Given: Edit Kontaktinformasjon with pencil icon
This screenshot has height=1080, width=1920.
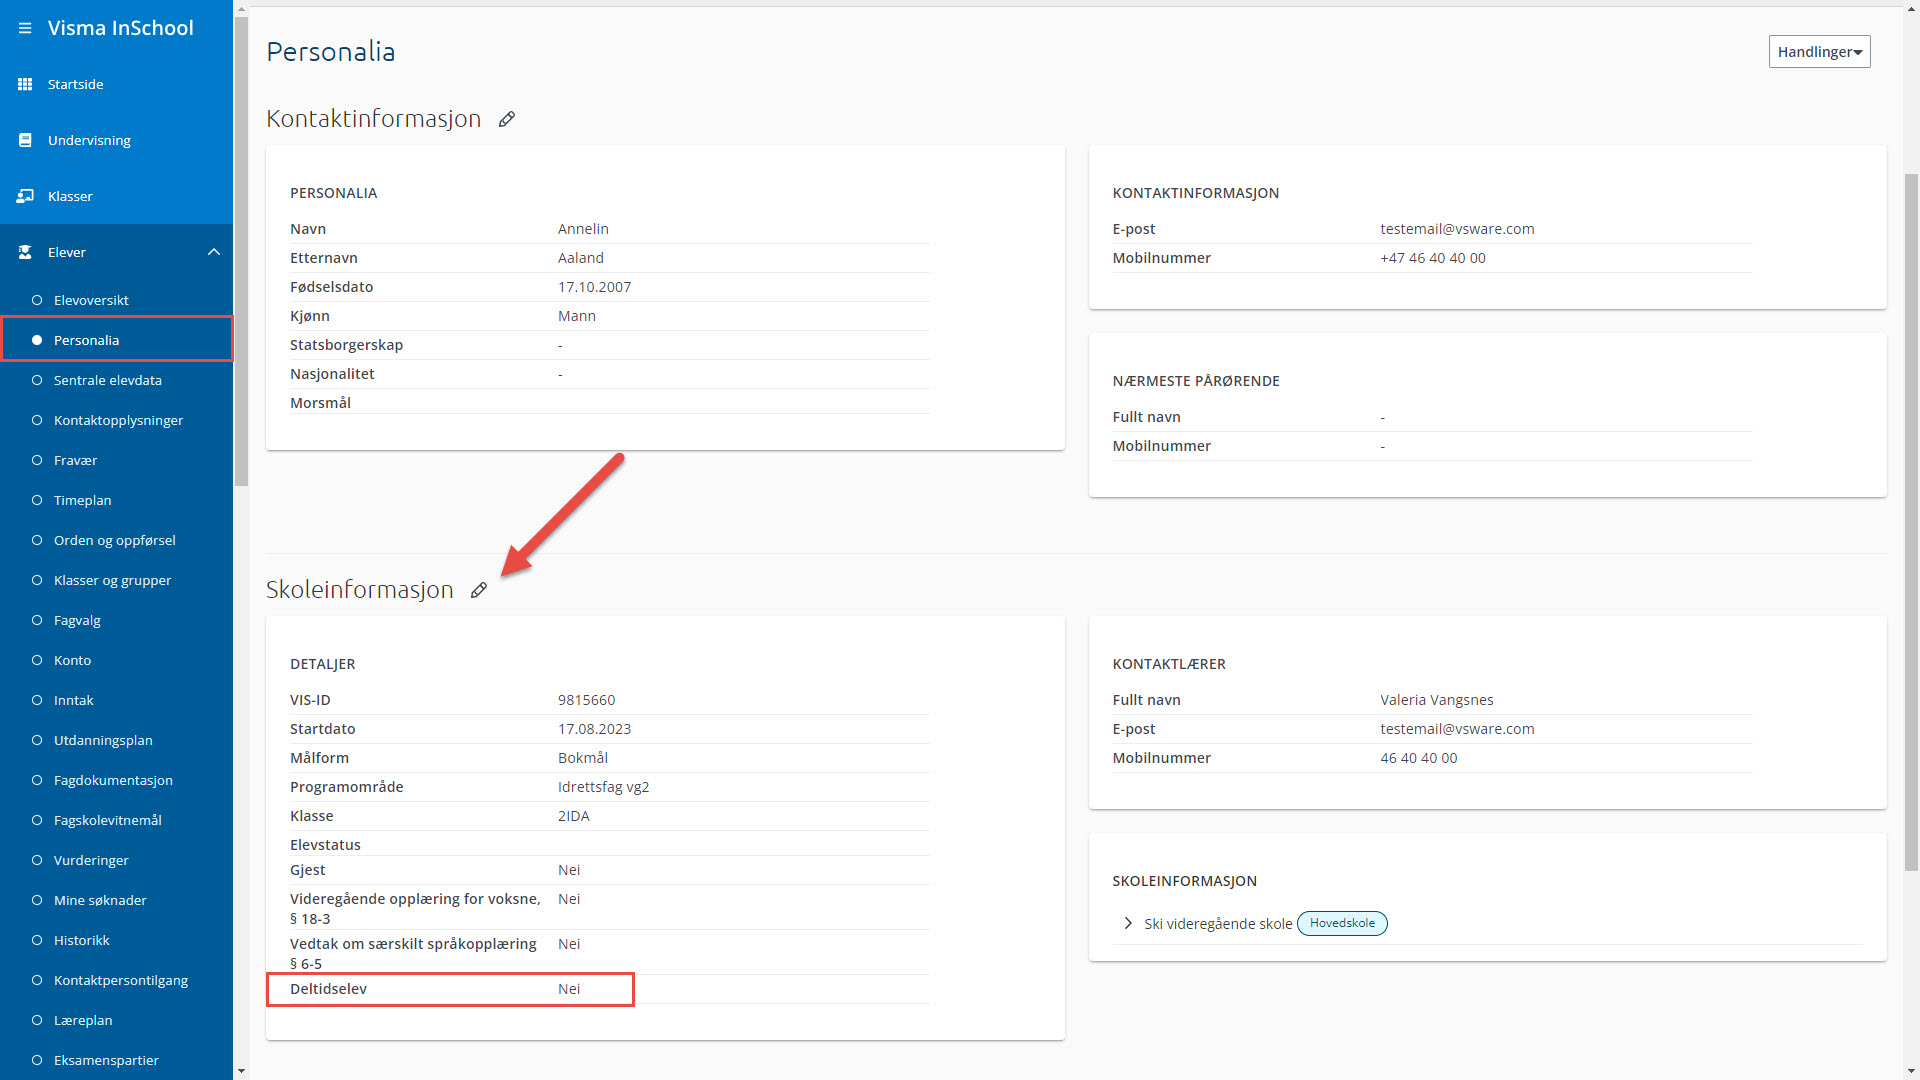Looking at the screenshot, I should coord(507,119).
